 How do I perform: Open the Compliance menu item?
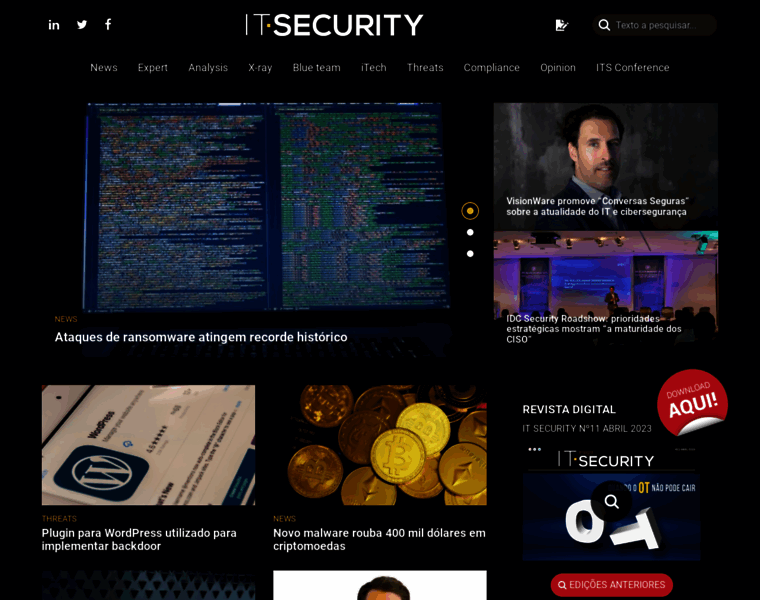coord(491,67)
